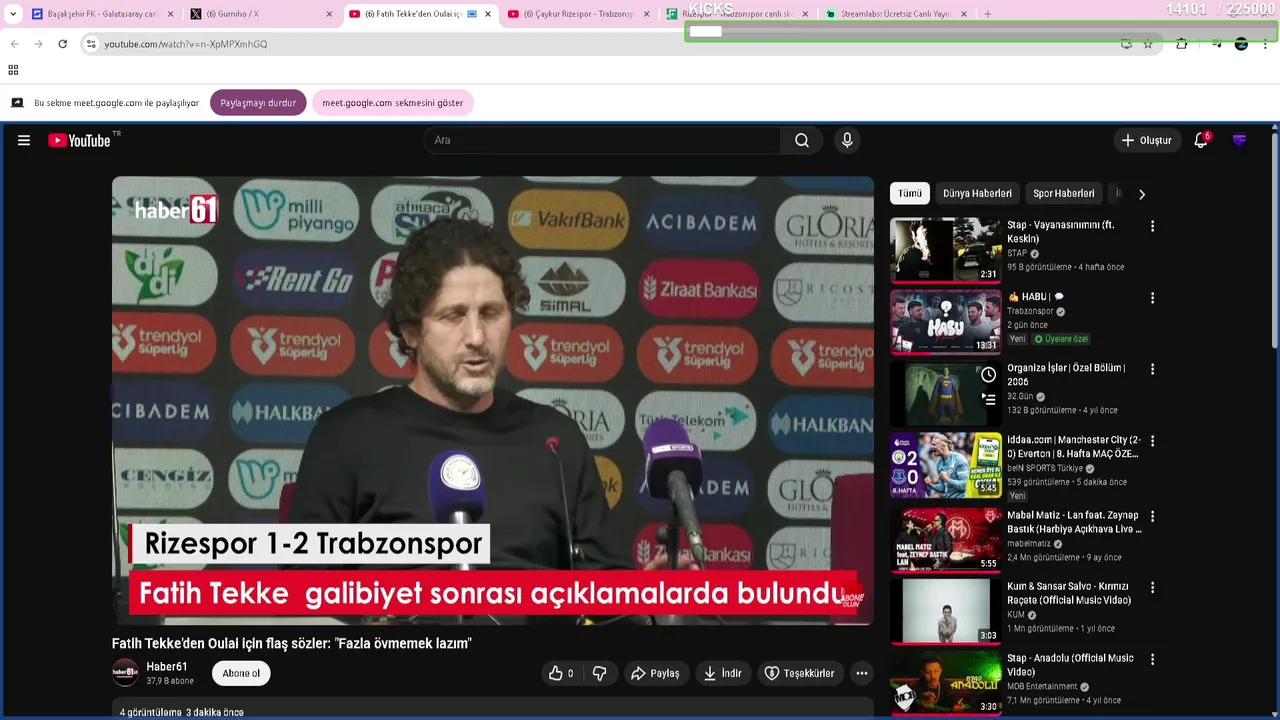Click the search magnifier button
The width and height of the screenshot is (1280, 720).
[802, 141]
